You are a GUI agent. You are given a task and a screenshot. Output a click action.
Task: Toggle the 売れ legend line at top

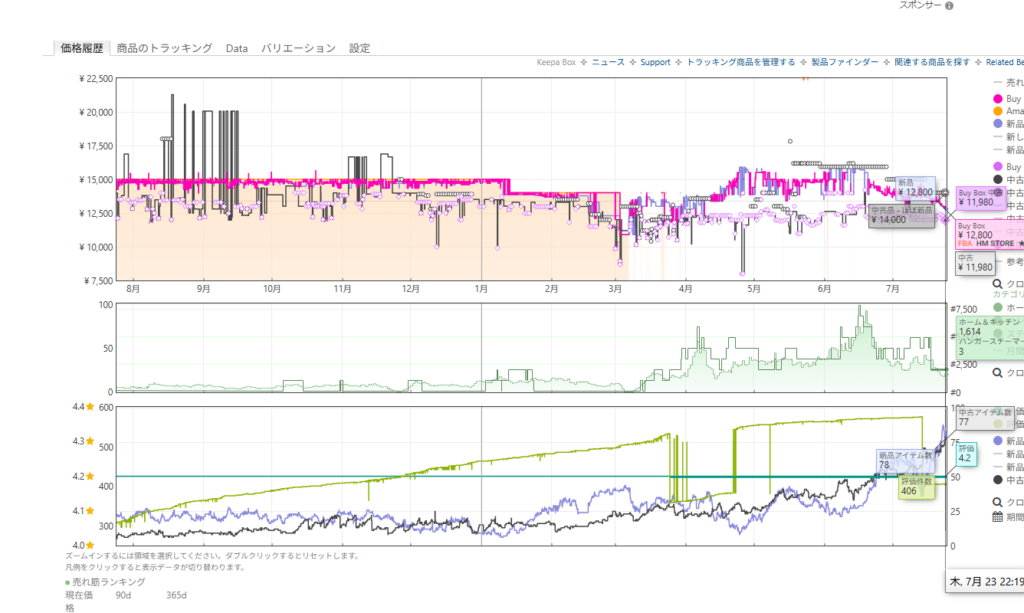pyautogui.click(x=1008, y=82)
